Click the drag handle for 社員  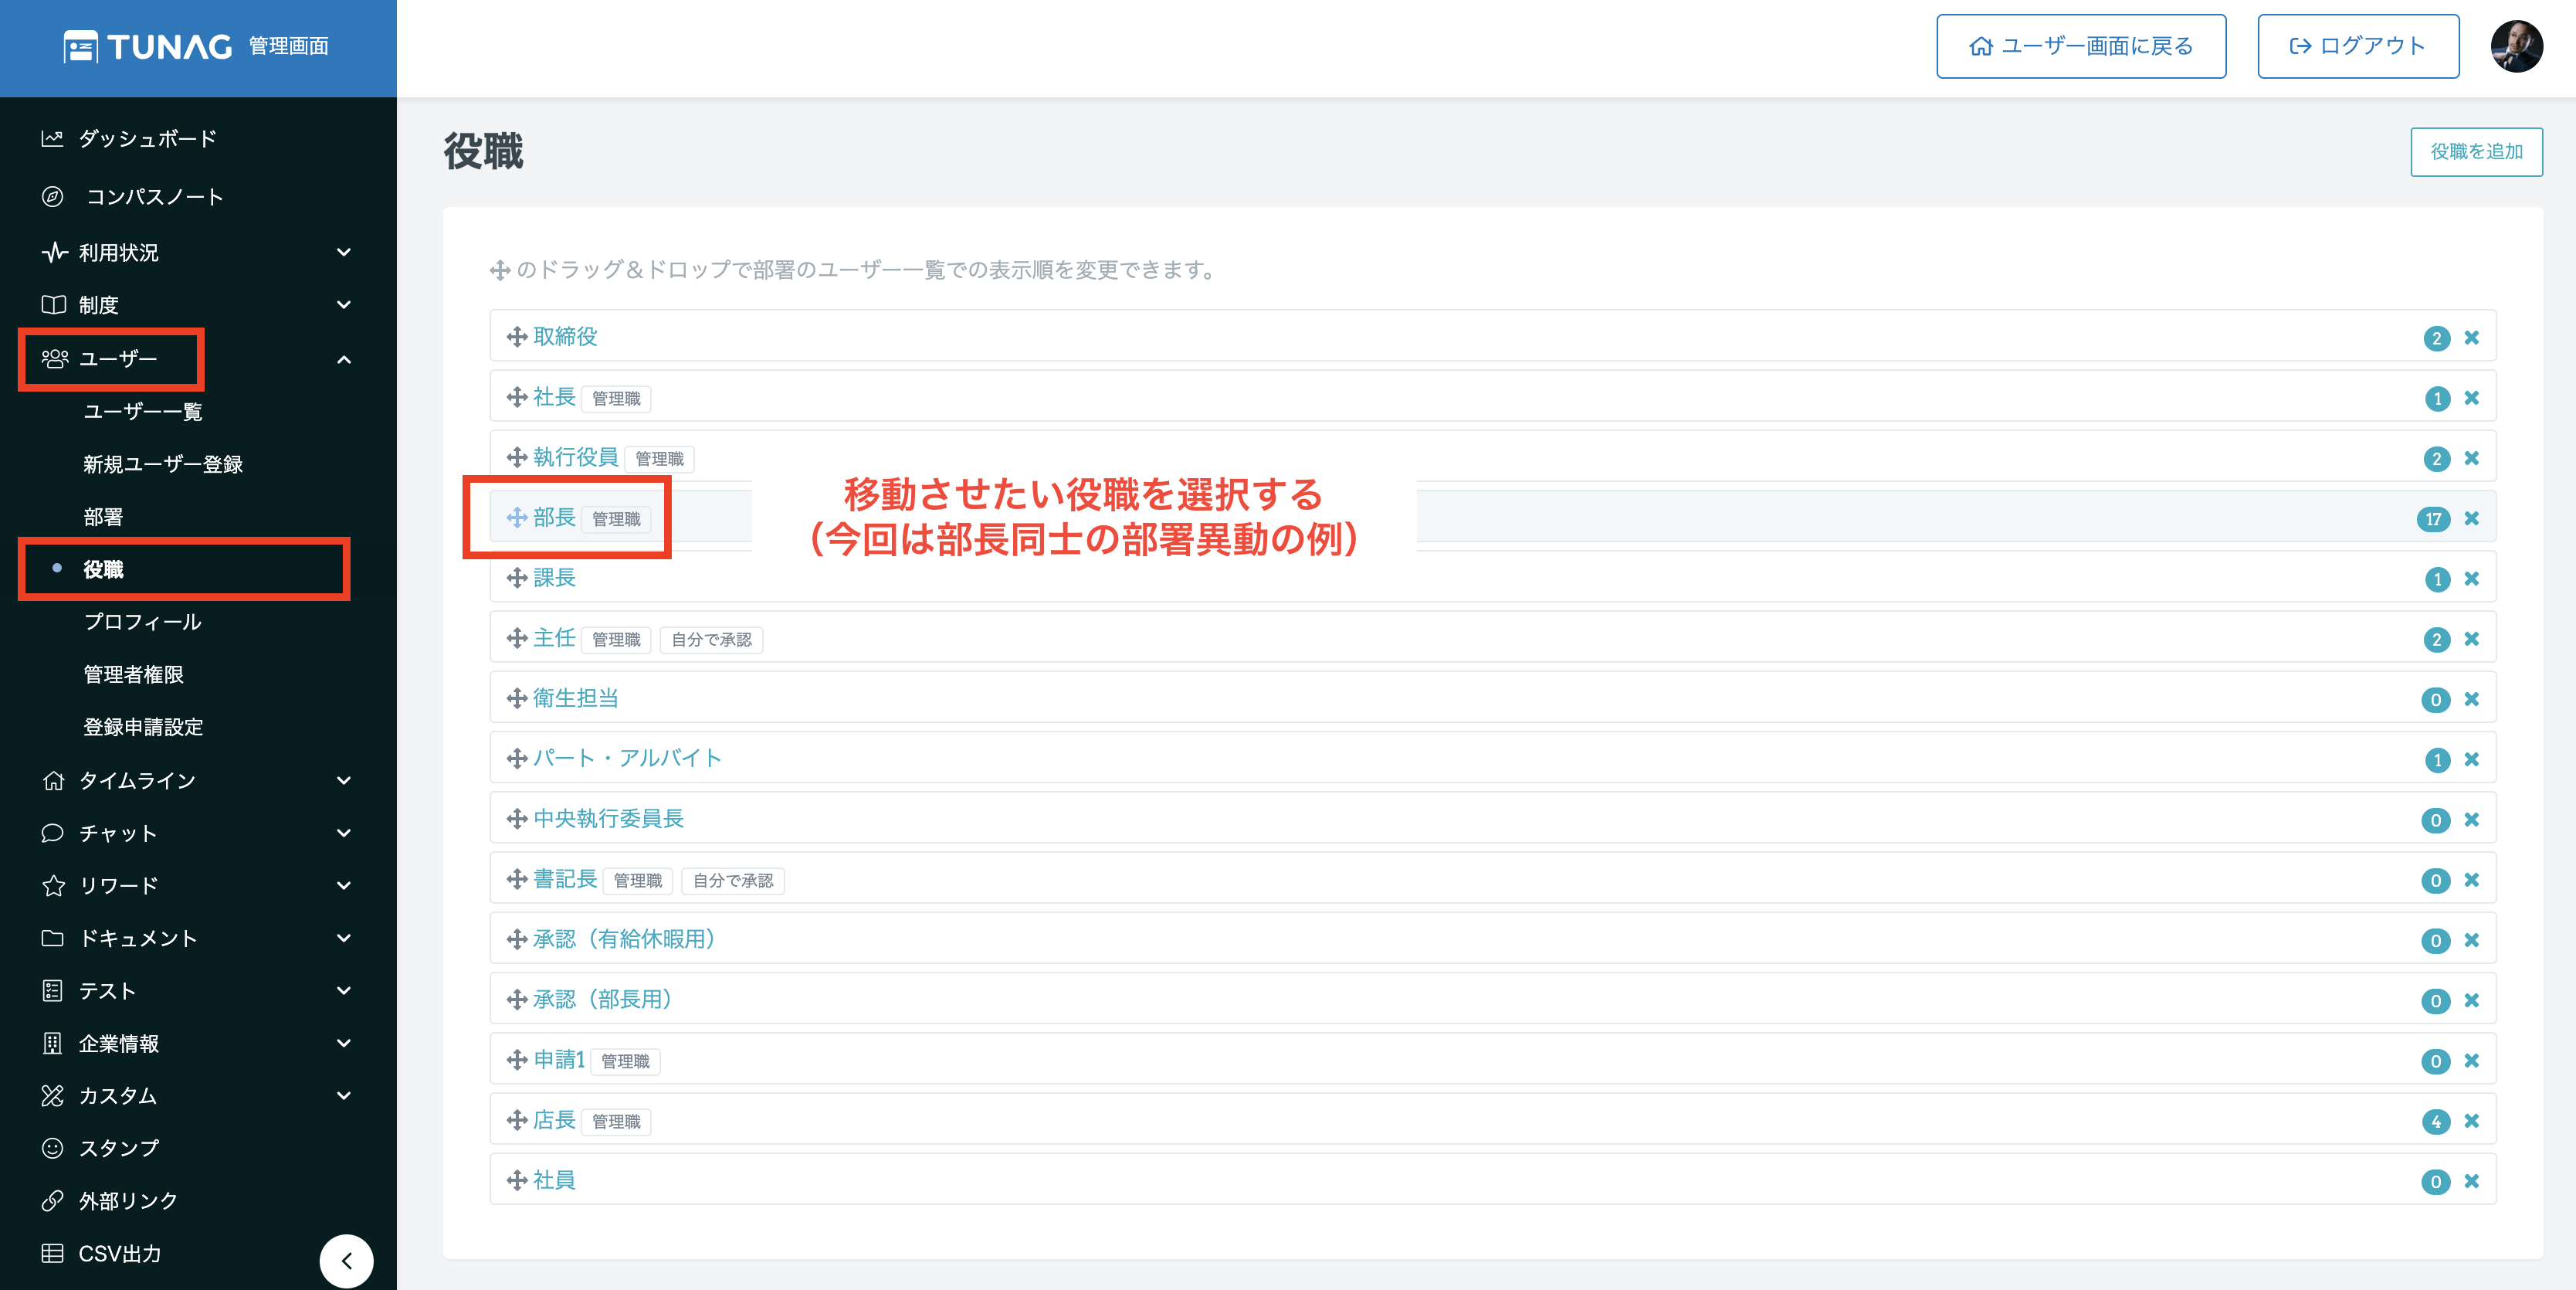coord(516,1180)
